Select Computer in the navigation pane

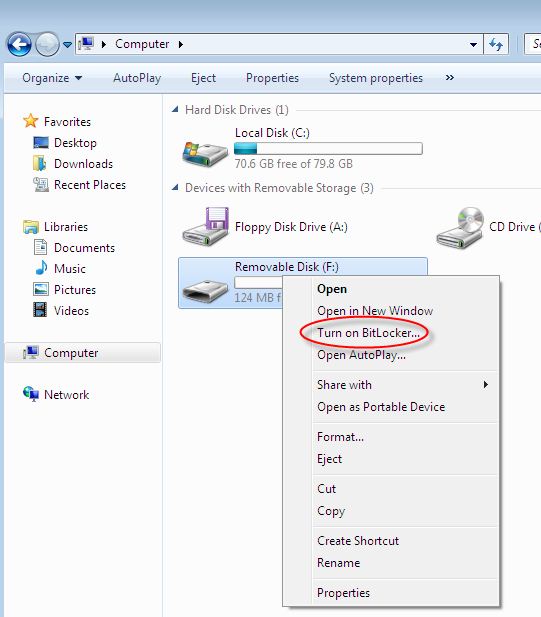[83, 353]
